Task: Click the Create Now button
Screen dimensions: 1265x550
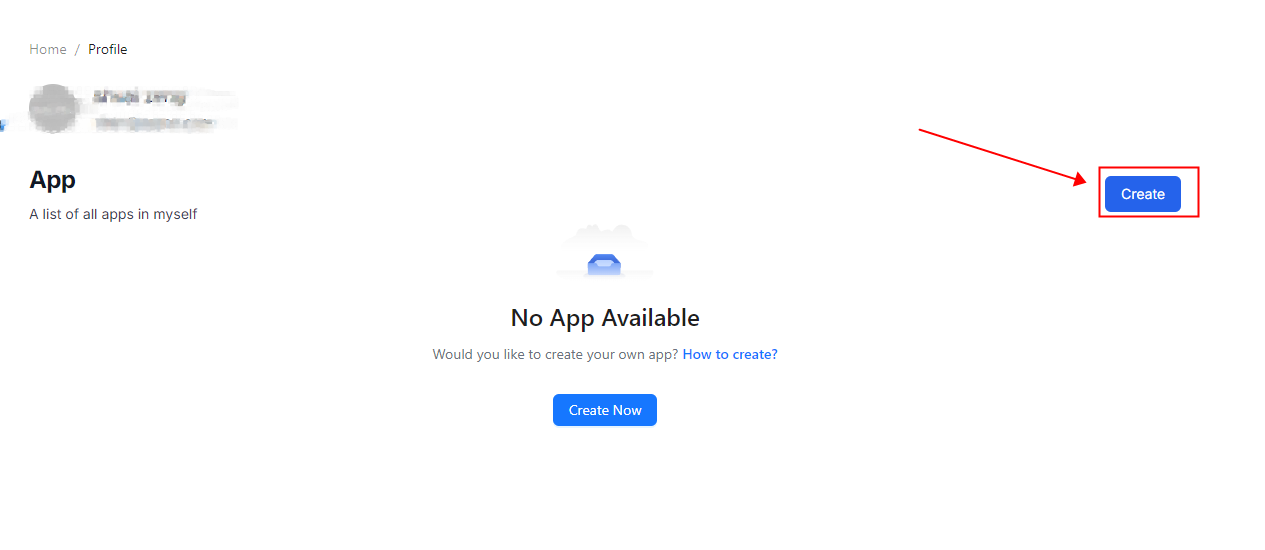Action: tap(605, 410)
